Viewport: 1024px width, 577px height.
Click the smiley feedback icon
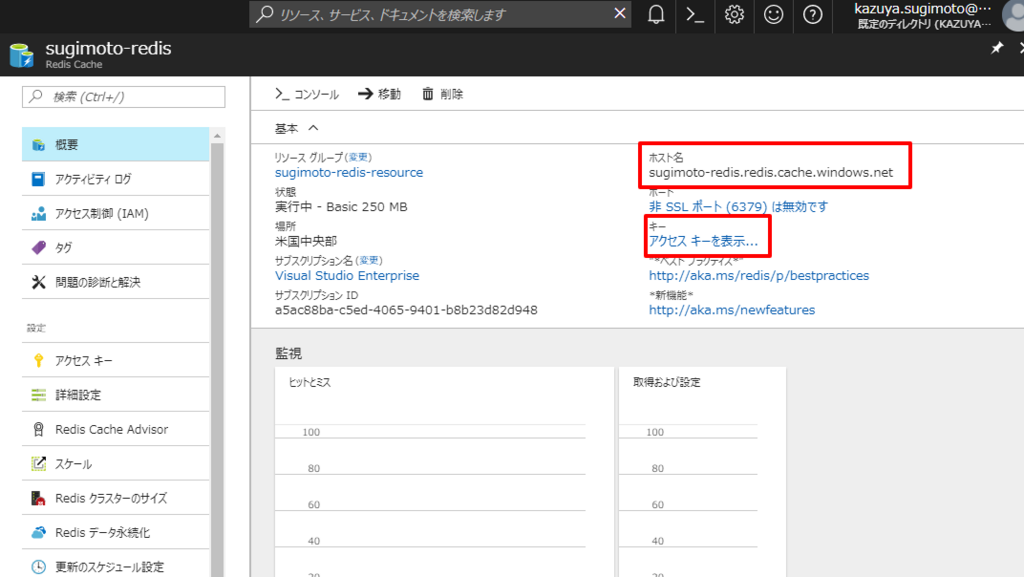[x=773, y=16]
